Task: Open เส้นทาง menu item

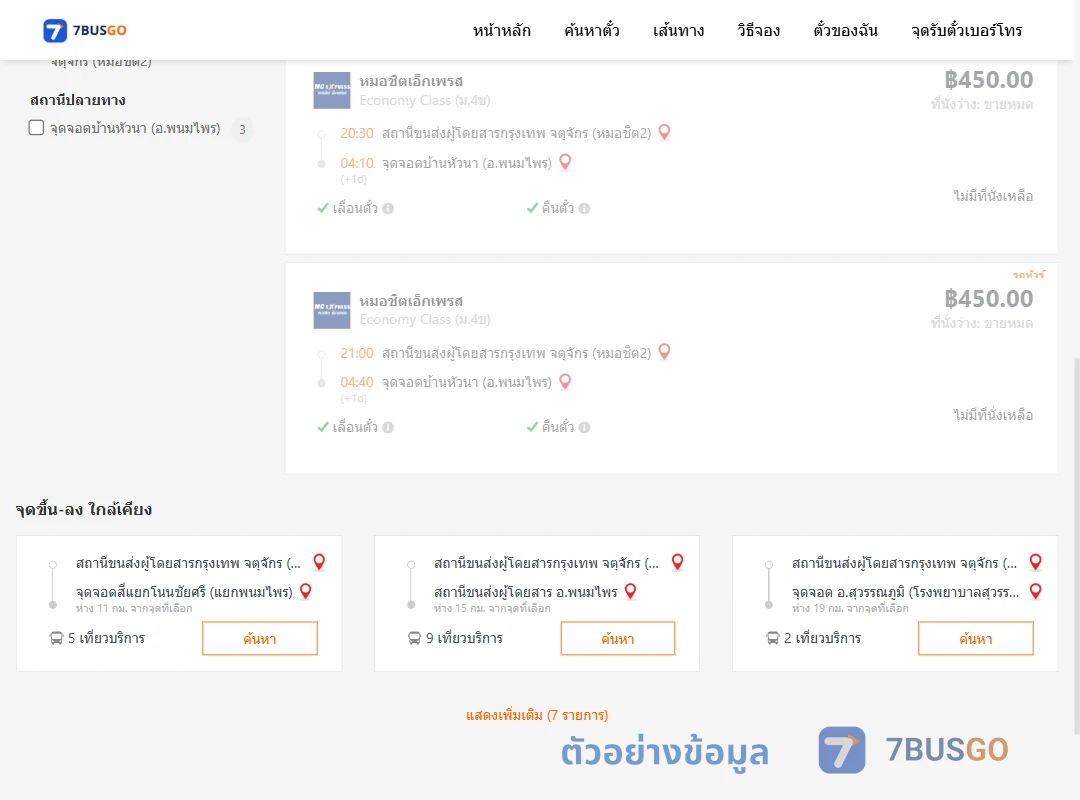Action: click(678, 30)
